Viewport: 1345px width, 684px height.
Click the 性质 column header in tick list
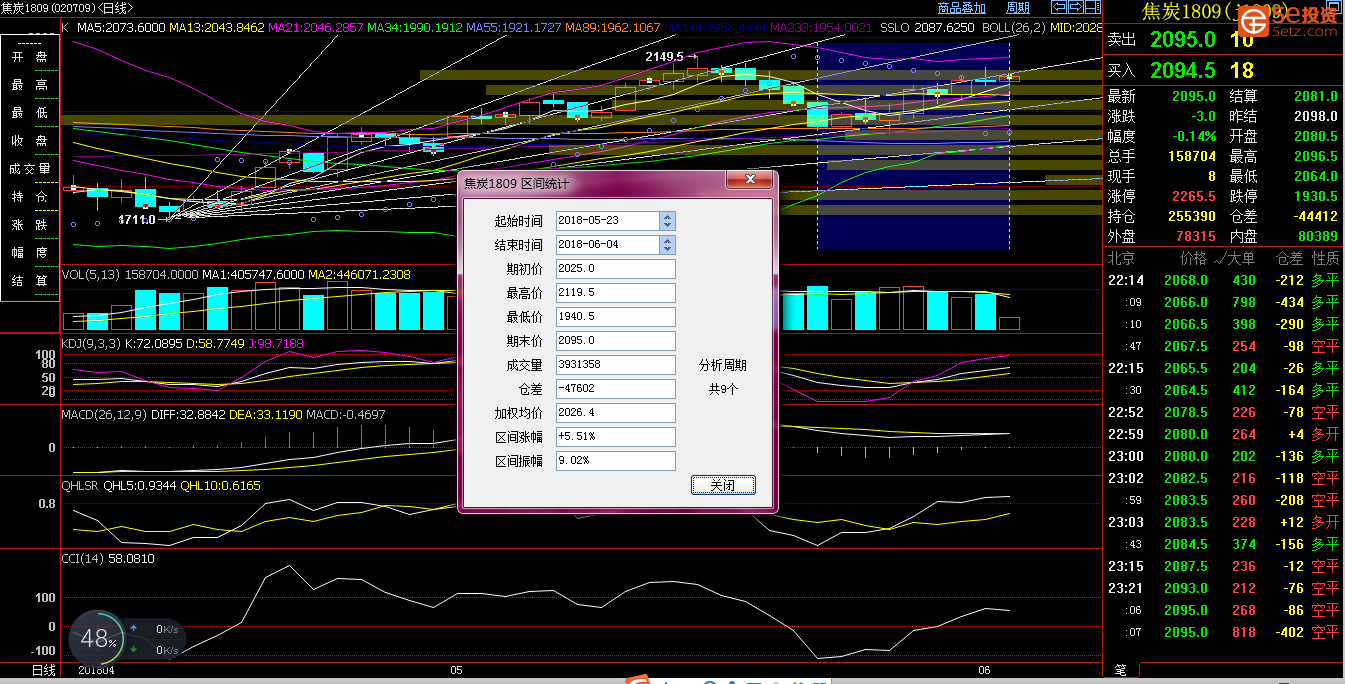[1325, 258]
